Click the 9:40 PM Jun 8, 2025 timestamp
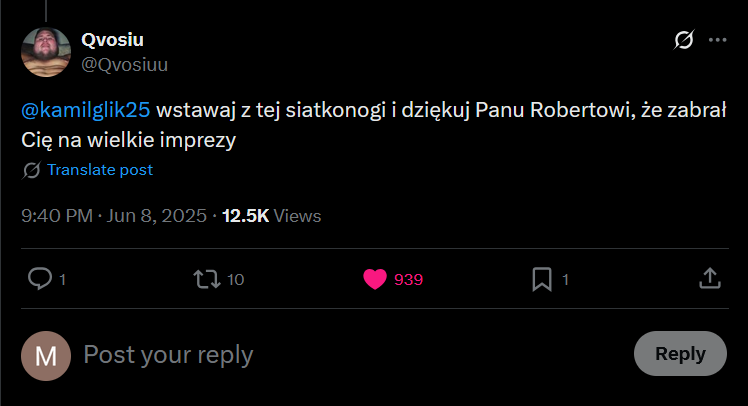Screen dimensions: 748x406 pos(114,216)
